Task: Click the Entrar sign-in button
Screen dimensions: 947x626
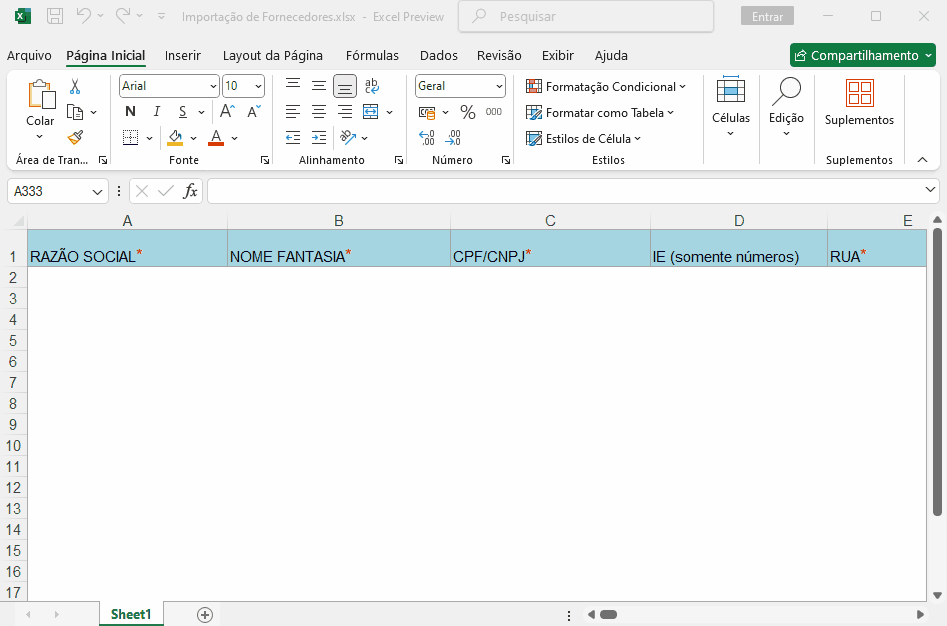Action: click(x=767, y=16)
